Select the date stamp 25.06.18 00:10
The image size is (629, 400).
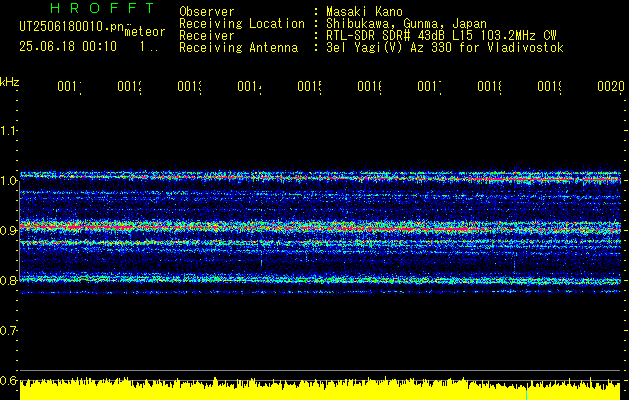click(x=68, y=47)
